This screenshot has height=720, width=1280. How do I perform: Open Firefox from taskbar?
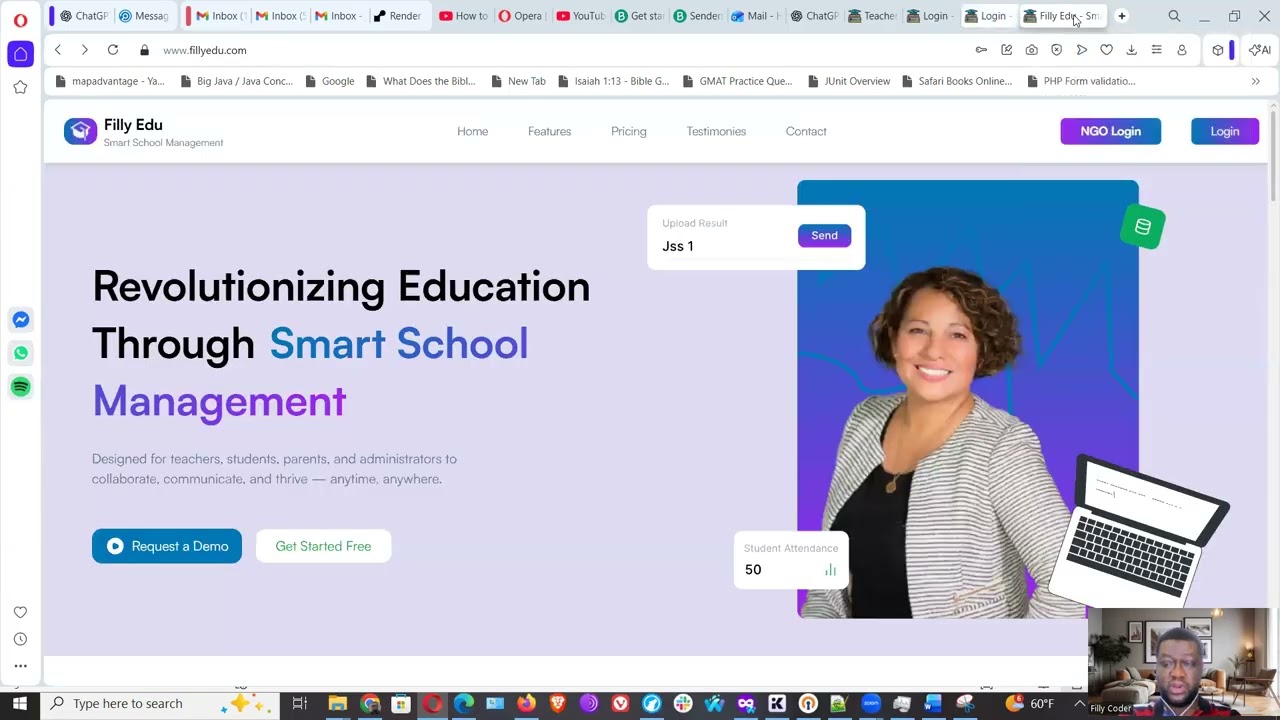click(526, 704)
